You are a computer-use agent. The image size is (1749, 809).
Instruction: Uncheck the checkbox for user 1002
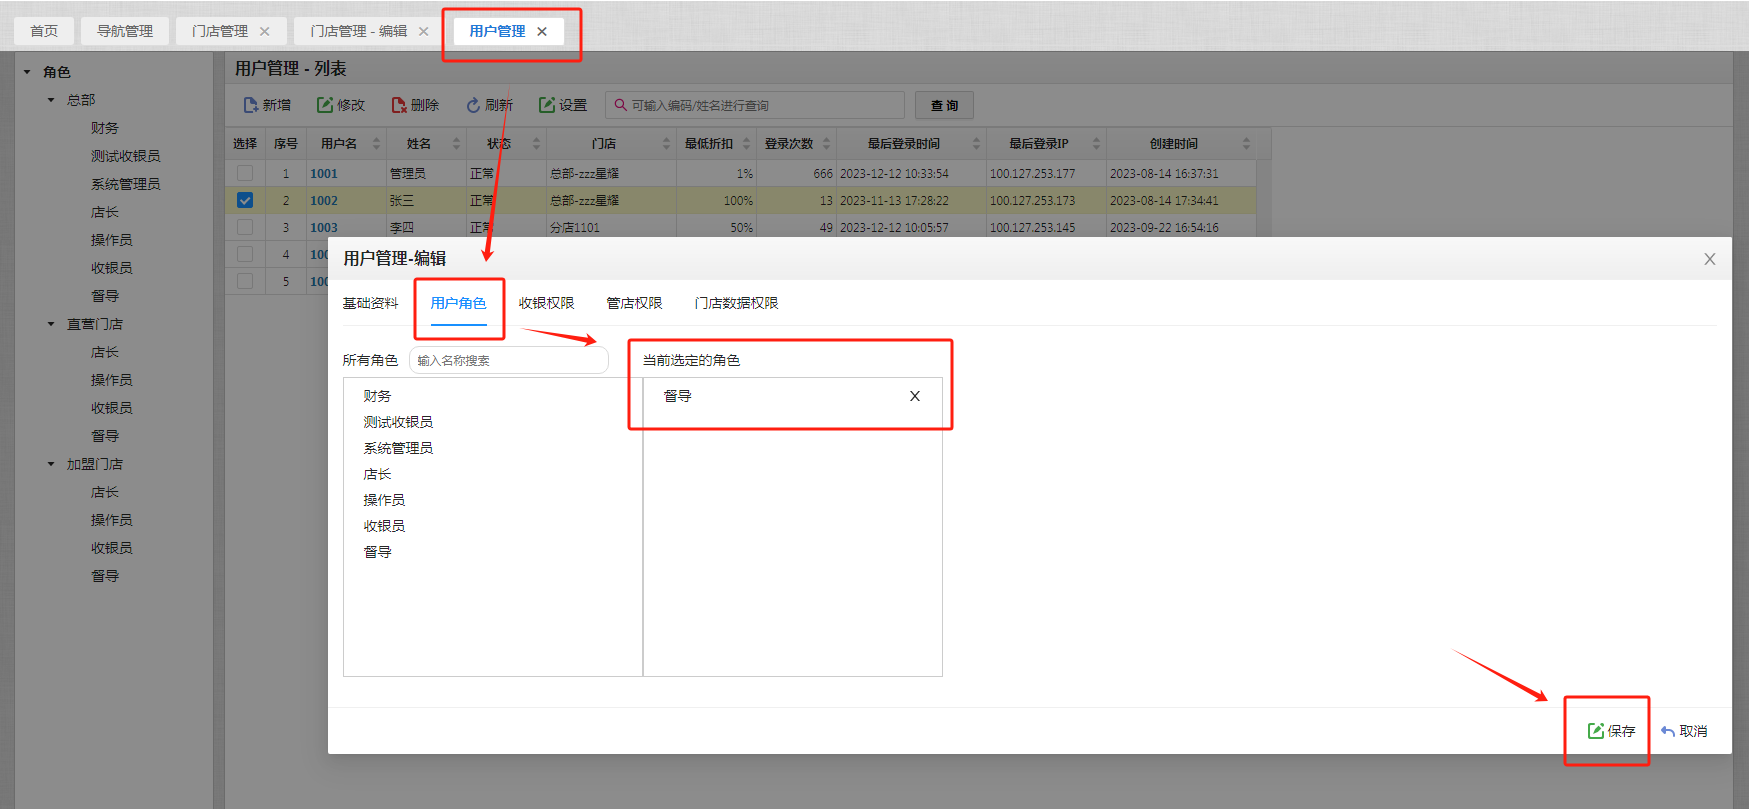[245, 200]
